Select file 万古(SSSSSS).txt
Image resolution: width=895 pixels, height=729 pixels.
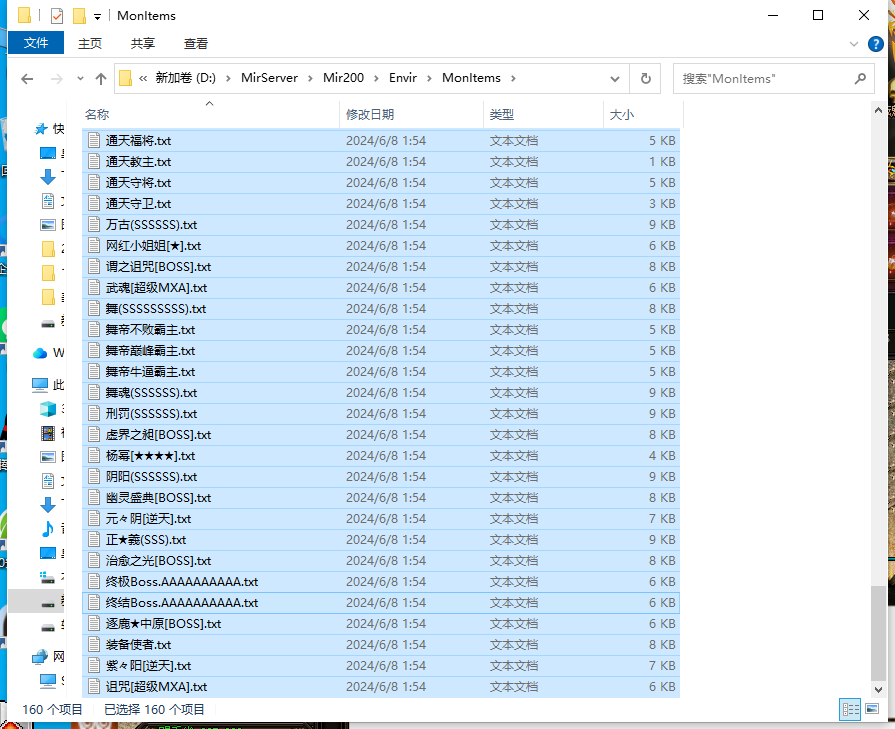click(381, 225)
